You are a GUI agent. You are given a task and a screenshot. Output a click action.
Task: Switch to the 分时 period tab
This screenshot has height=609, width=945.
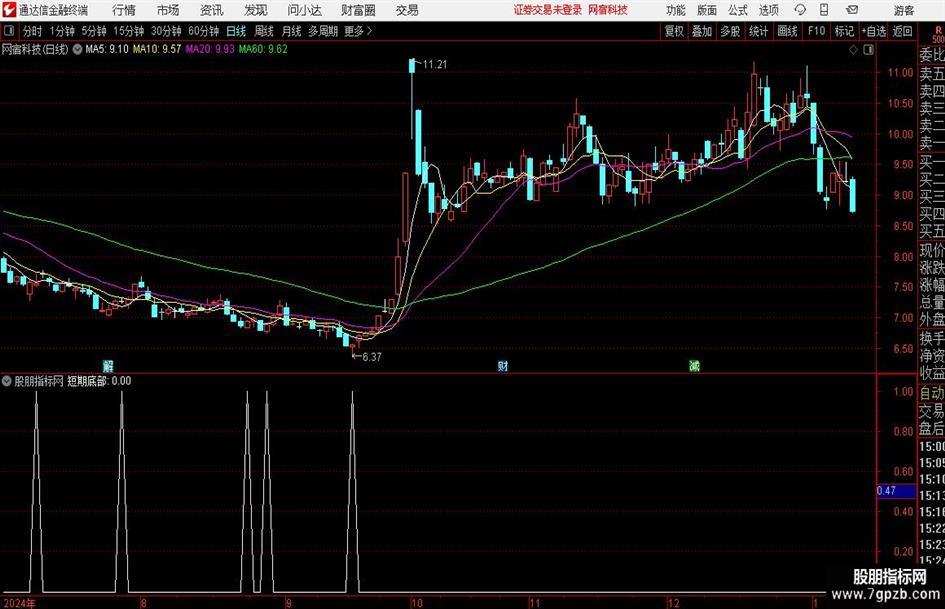point(33,31)
